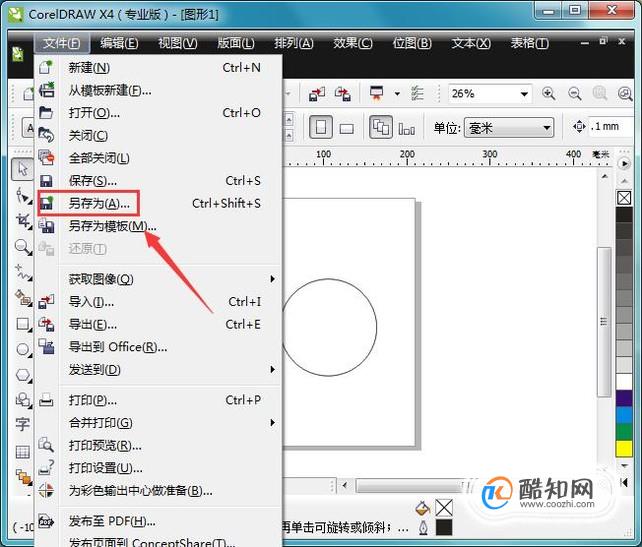The image size is (642, 547).
Task: Open the 文本(X) menu
Action: point(470,43)
